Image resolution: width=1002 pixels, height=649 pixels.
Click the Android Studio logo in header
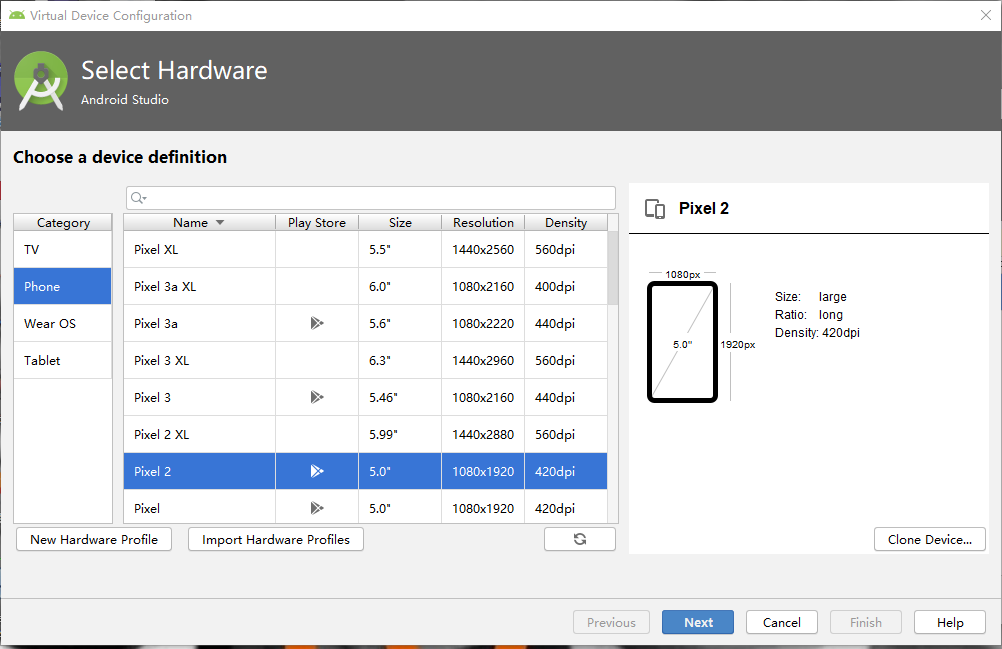[41, 81]
